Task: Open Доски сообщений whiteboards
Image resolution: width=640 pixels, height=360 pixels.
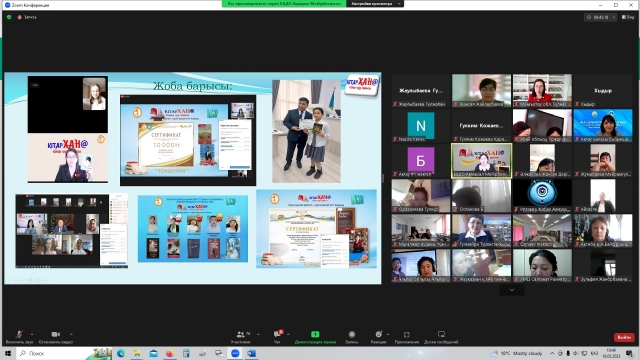Action: (441, 337)
